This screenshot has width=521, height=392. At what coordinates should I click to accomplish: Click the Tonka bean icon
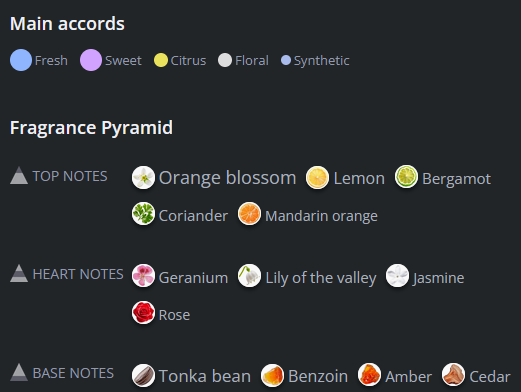(x=143, y=375)
